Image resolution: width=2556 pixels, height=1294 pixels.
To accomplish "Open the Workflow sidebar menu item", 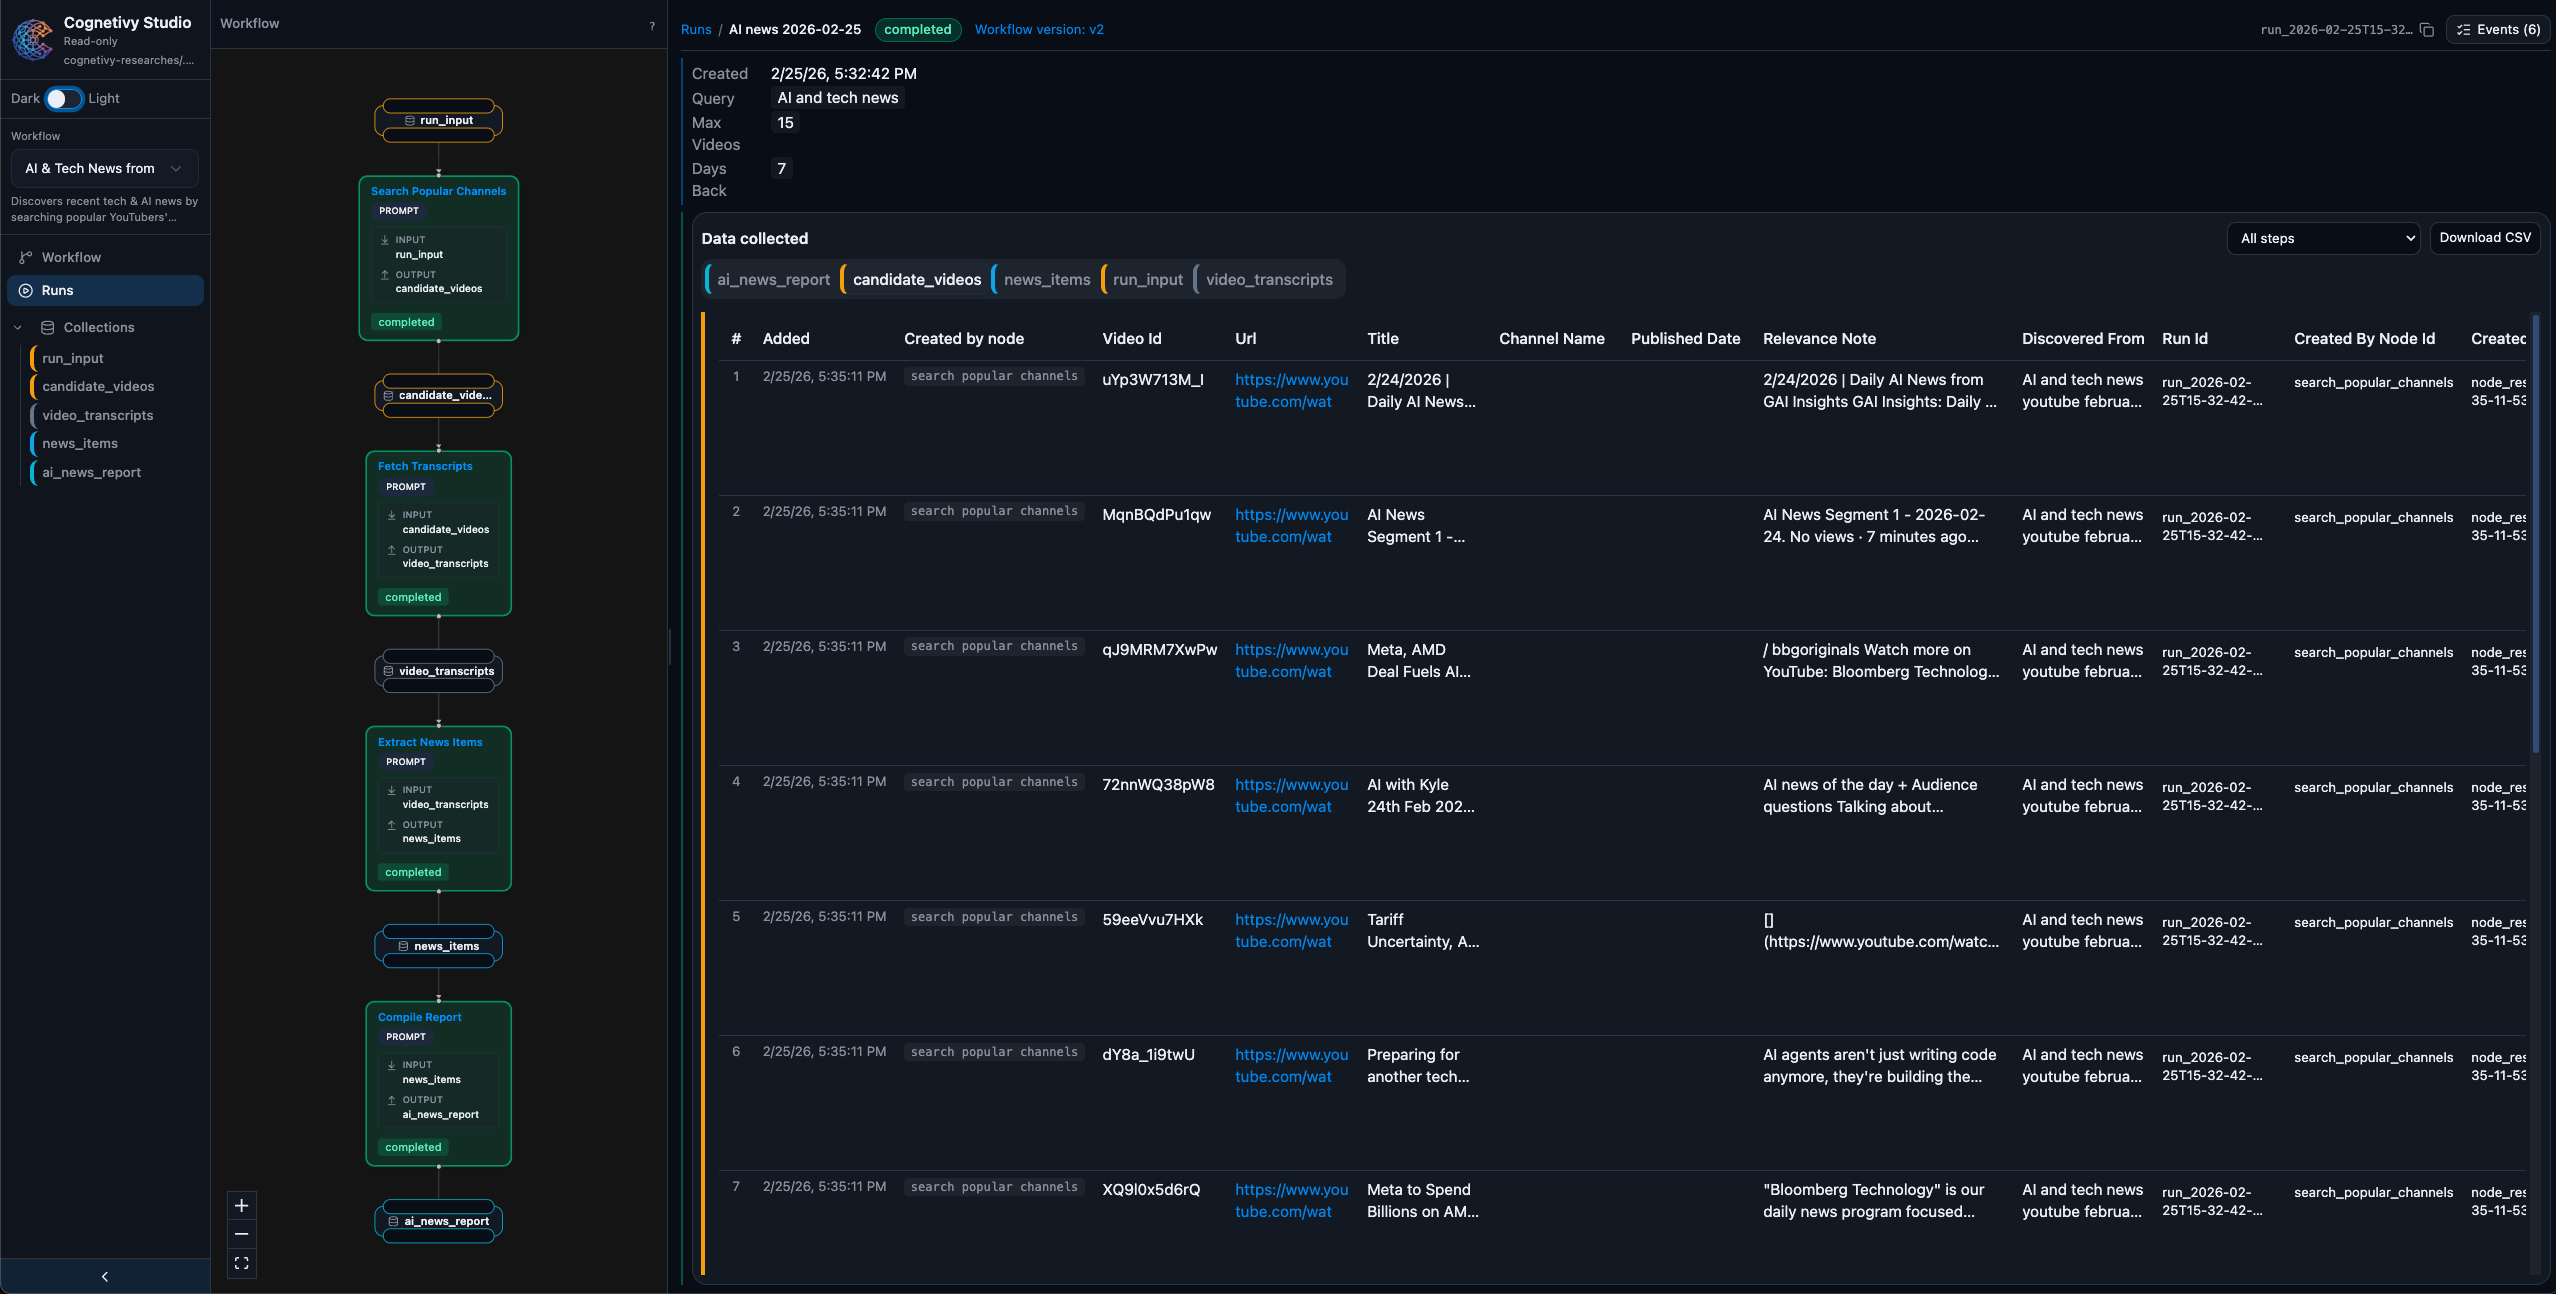I will pos(71,257).
